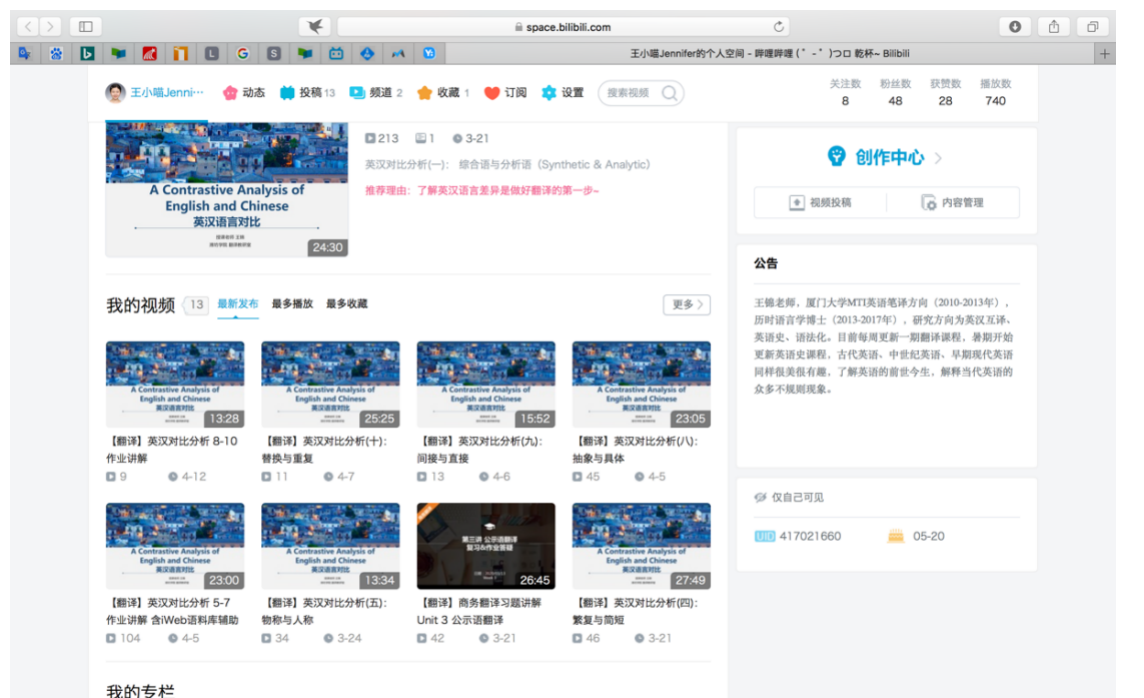Open the 订阅 tab
The image size is (1144, 698).
pos(506,93)
